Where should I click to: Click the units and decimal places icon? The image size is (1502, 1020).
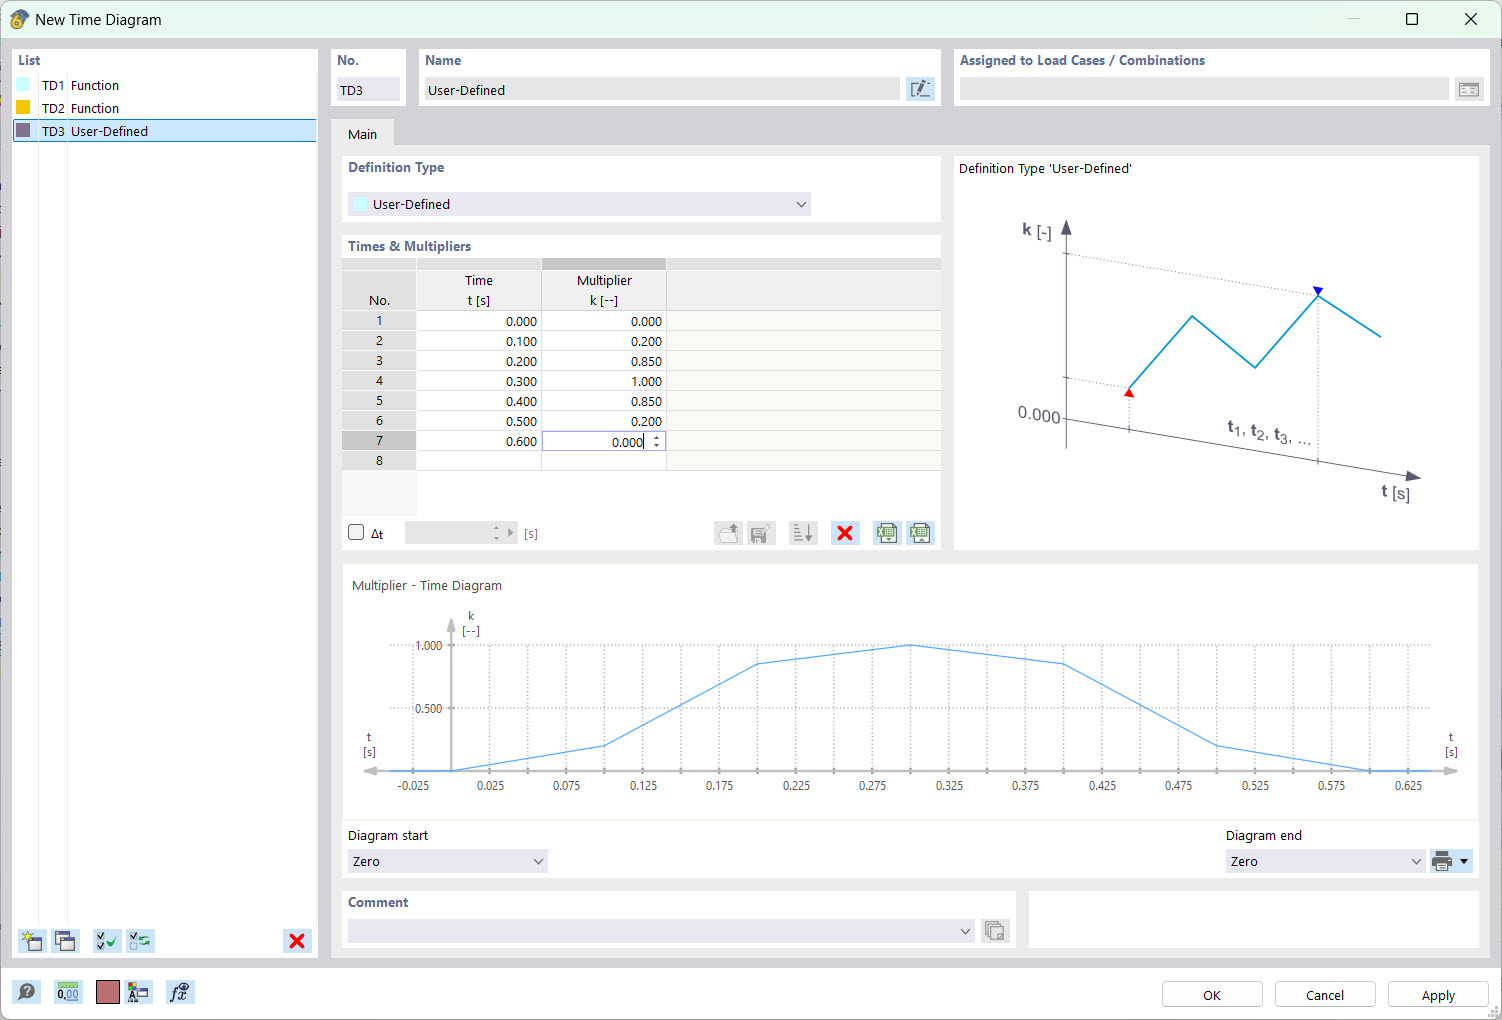68,992
